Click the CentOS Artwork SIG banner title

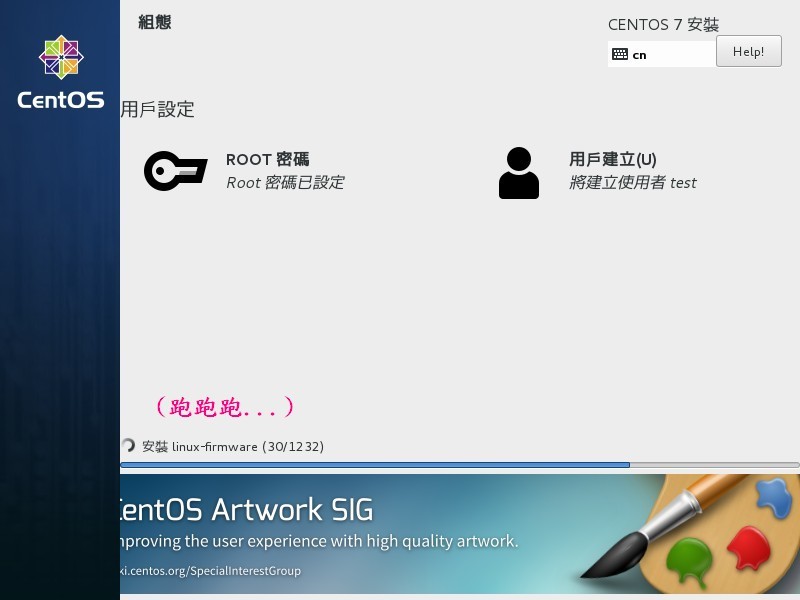click(x=247, y=509)
